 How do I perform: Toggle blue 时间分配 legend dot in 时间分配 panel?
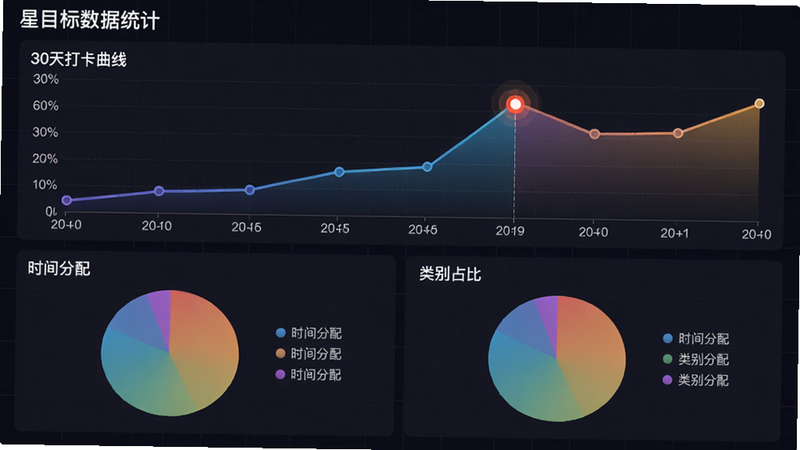[280, 333]
